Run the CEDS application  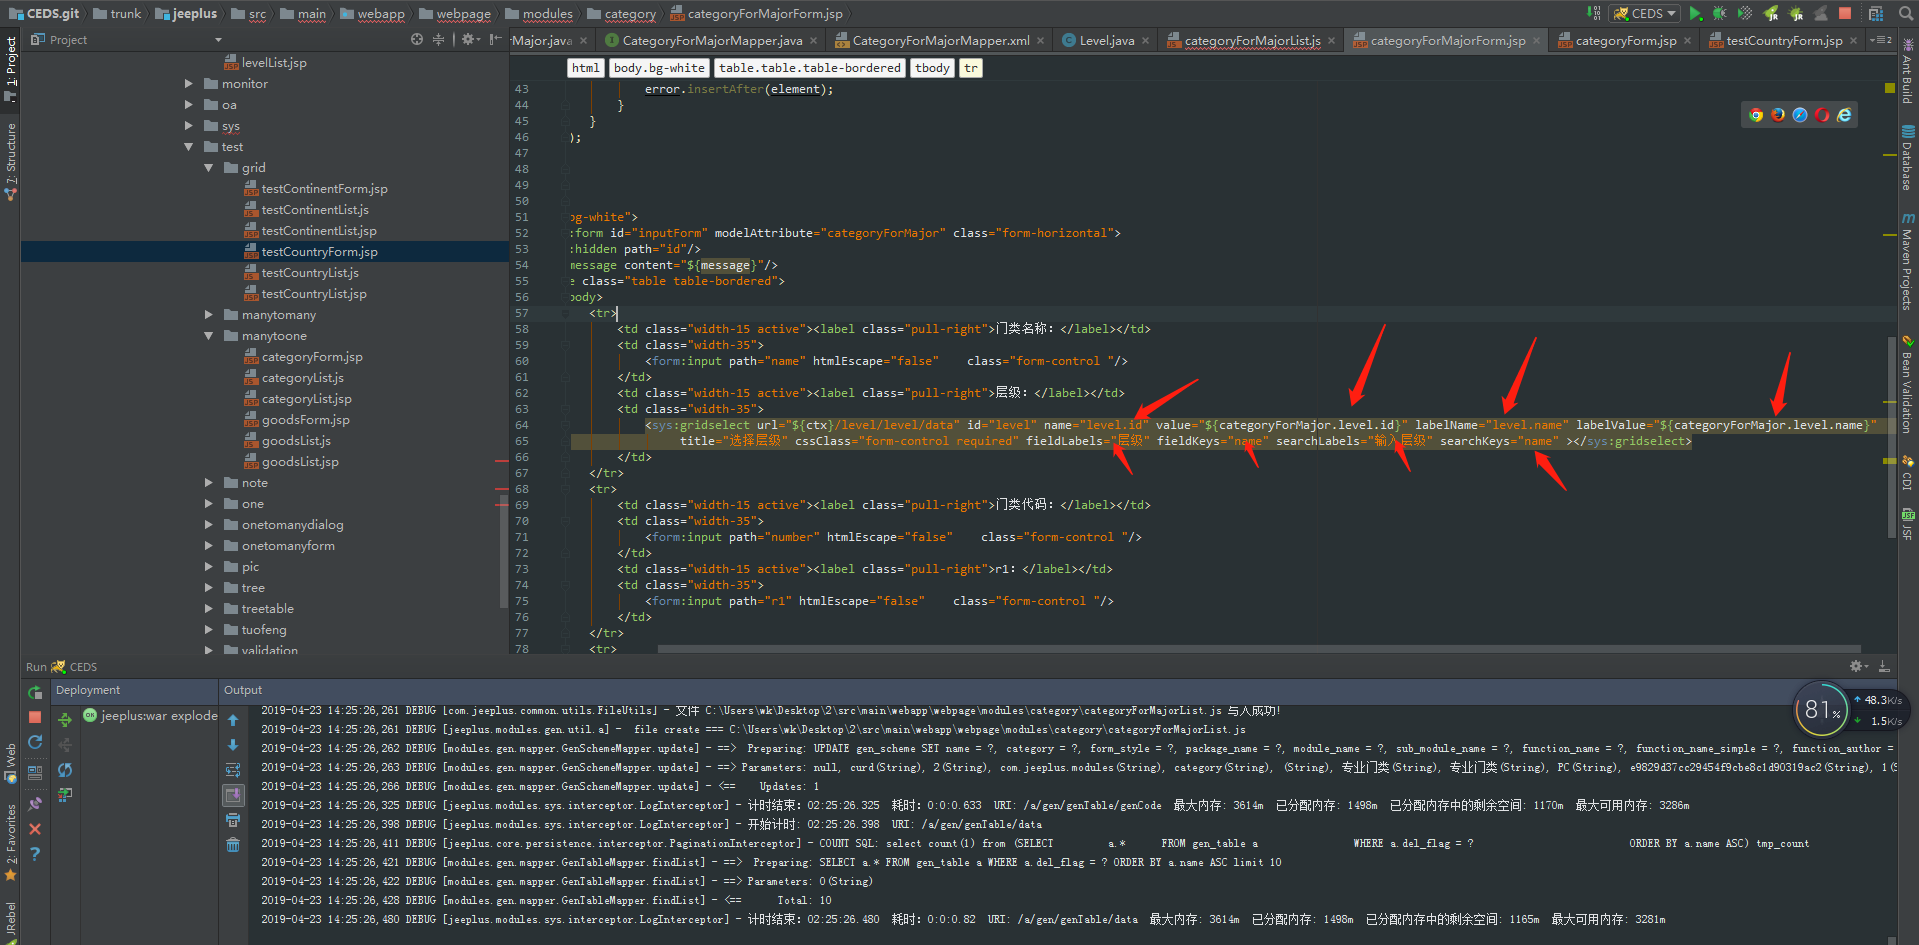click(x=1694, y=13)
